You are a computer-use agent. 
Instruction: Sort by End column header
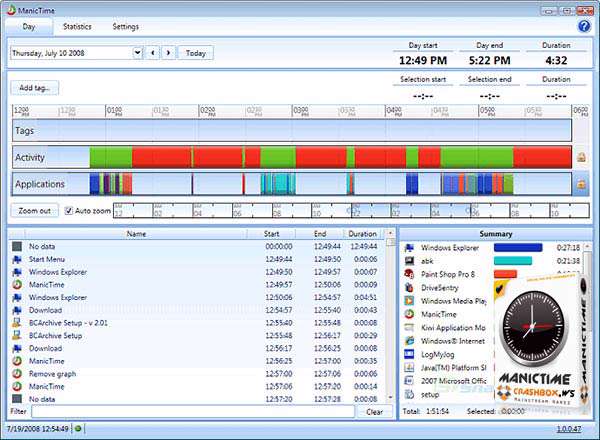pyautogui.click(x=320, y=234)
